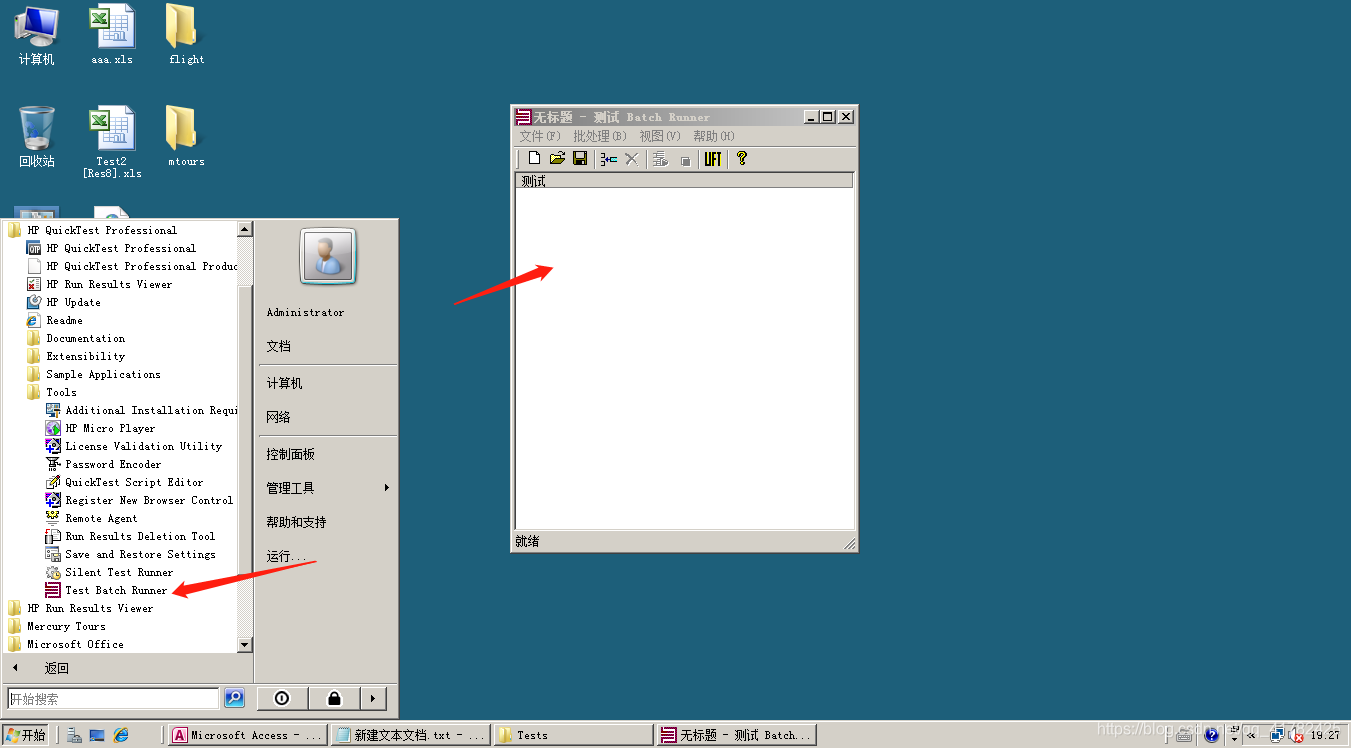
Task: Launch HP QuickTest Professional application
Action: coord(111,248)
